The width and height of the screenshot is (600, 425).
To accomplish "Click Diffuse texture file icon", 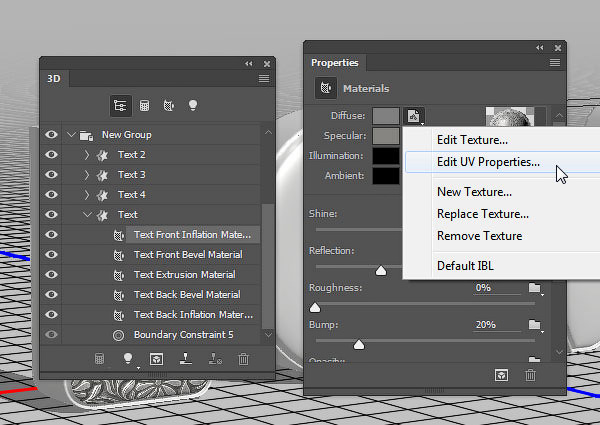I will pyautogui.click(x=415, y=116).
